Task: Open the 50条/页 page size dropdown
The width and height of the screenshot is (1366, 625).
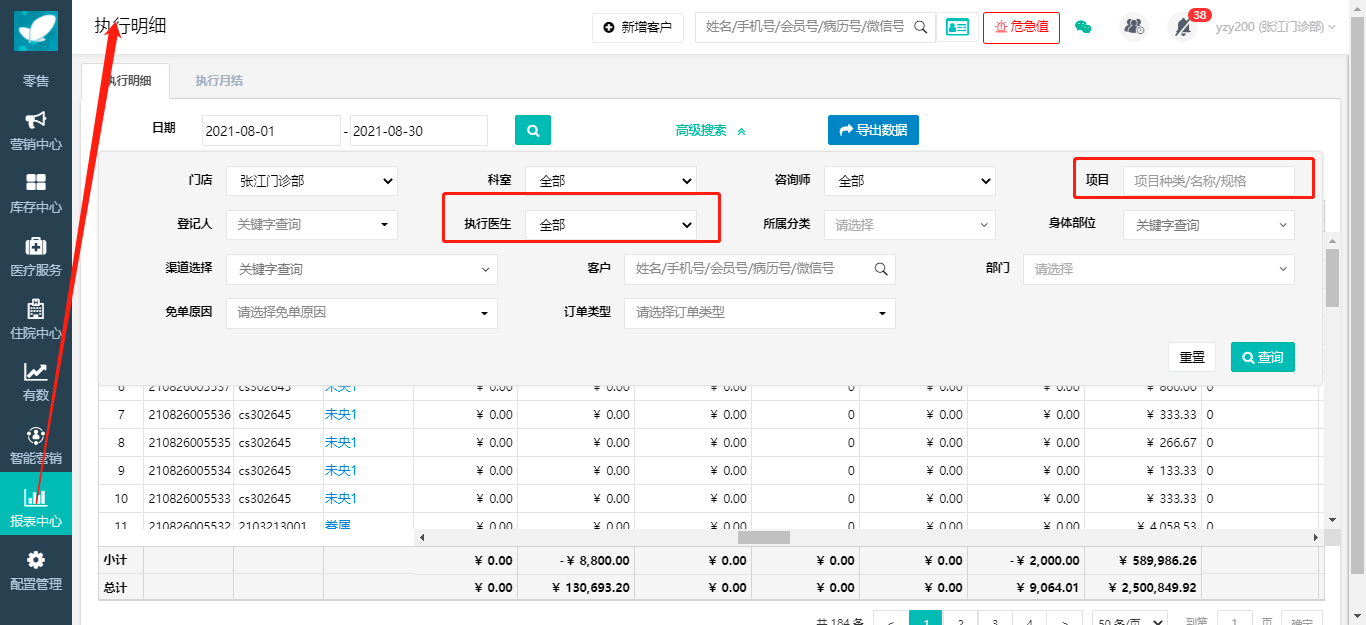Action: [x=1130, y=620]
